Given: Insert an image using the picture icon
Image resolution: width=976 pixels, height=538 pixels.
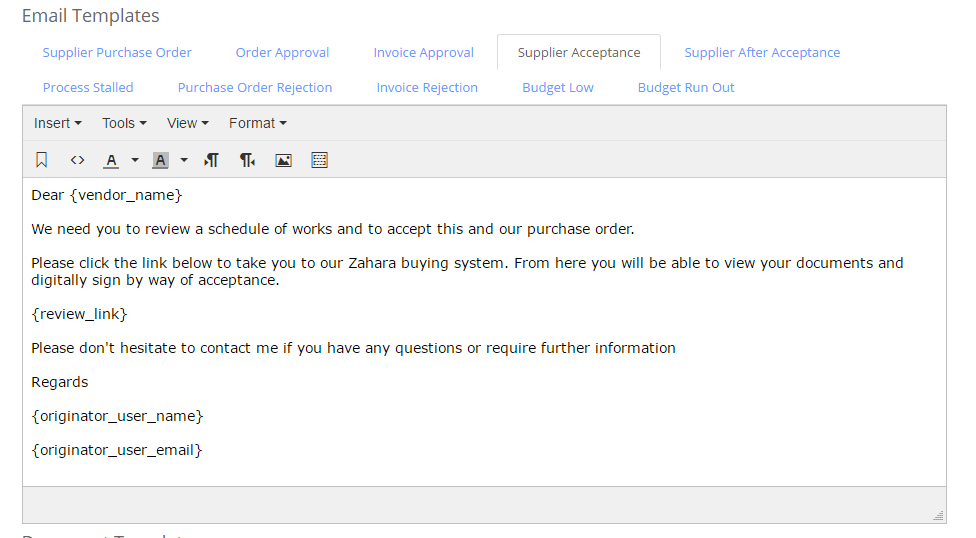Looking at the screenshot, I should click(284, 160).
